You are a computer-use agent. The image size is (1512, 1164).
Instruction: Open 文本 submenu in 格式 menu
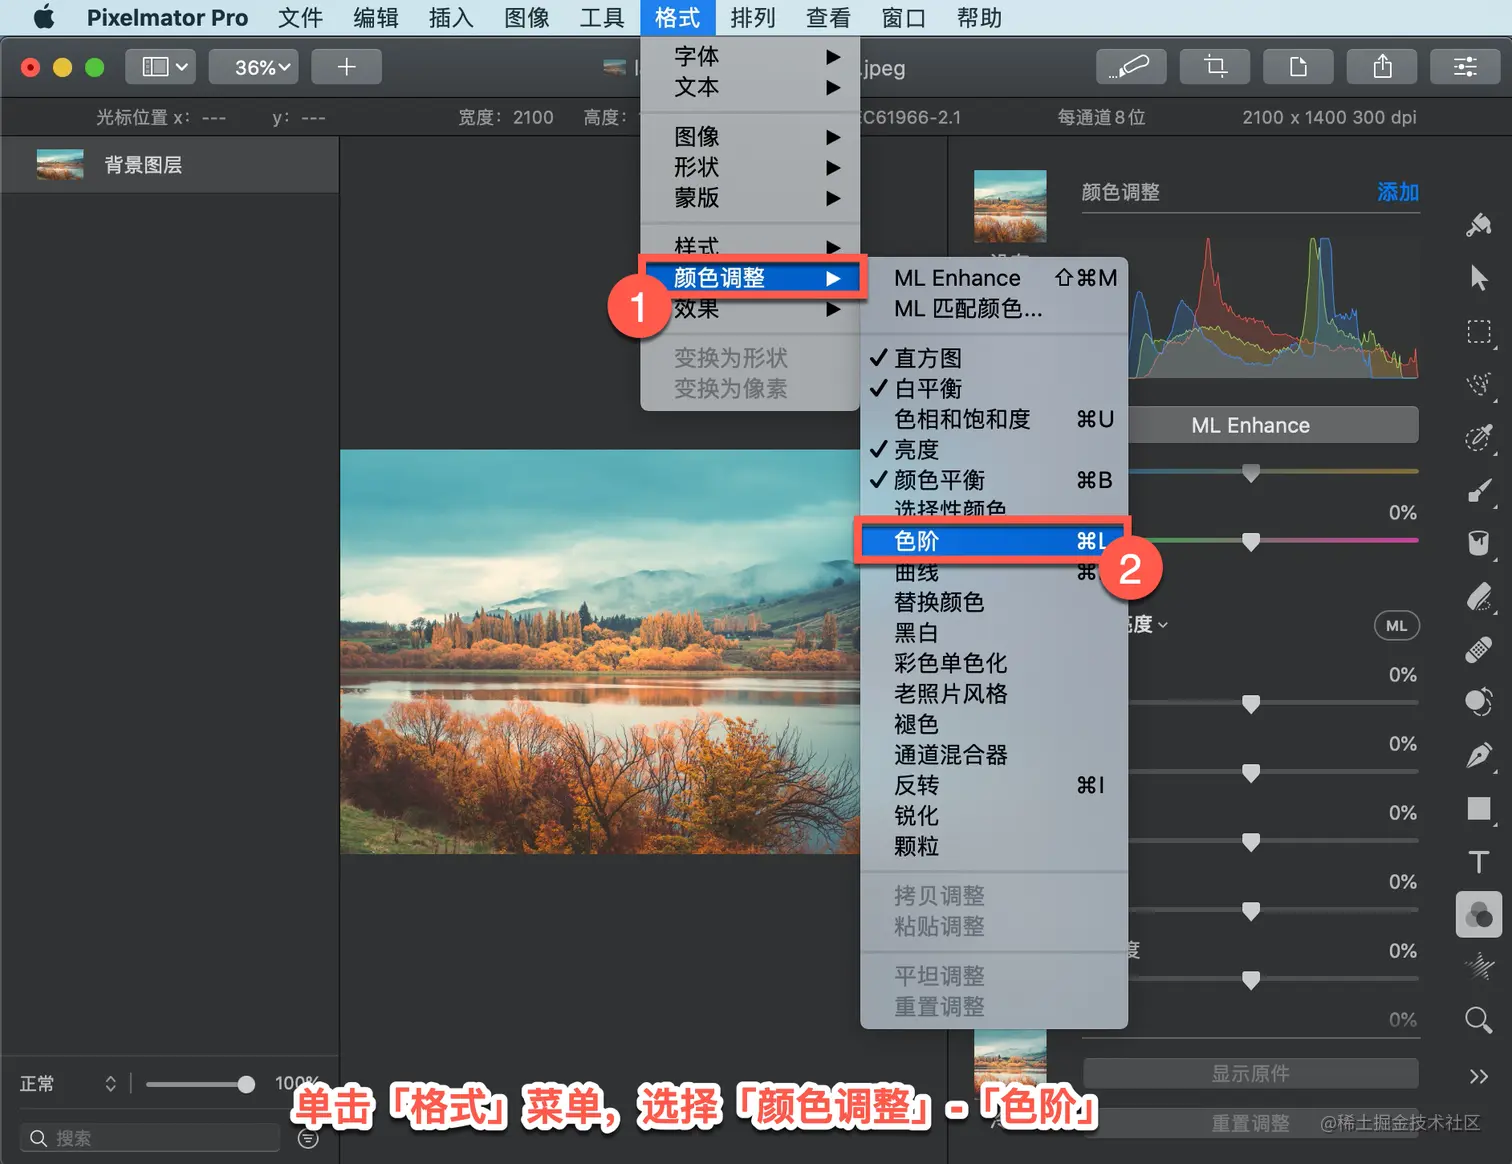[750, 87]
